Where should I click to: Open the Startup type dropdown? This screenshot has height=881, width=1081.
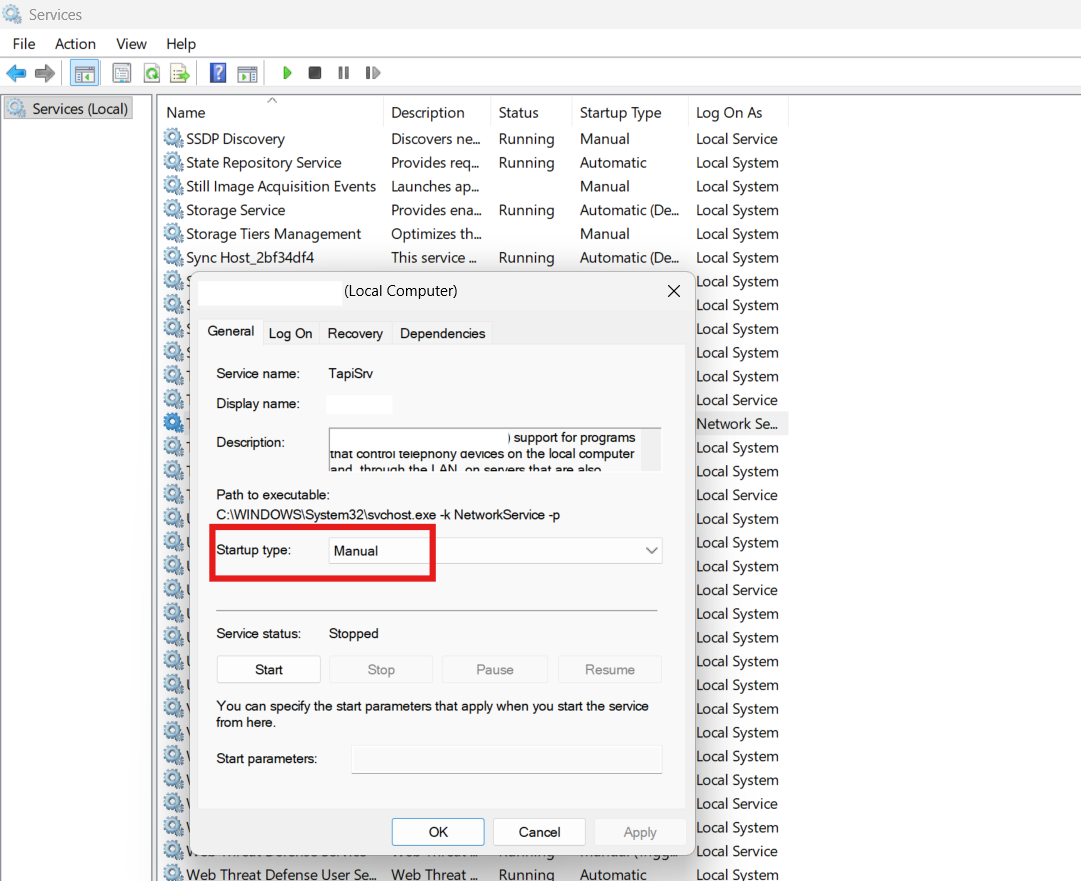tap(651, 550)
